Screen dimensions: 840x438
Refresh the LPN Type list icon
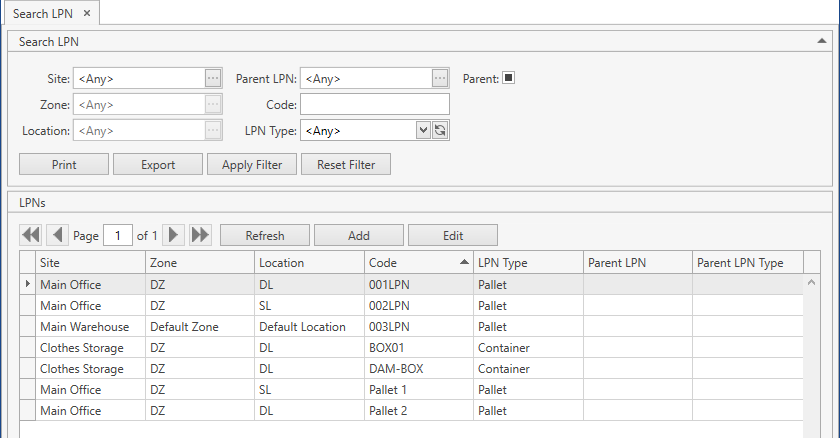440,130
